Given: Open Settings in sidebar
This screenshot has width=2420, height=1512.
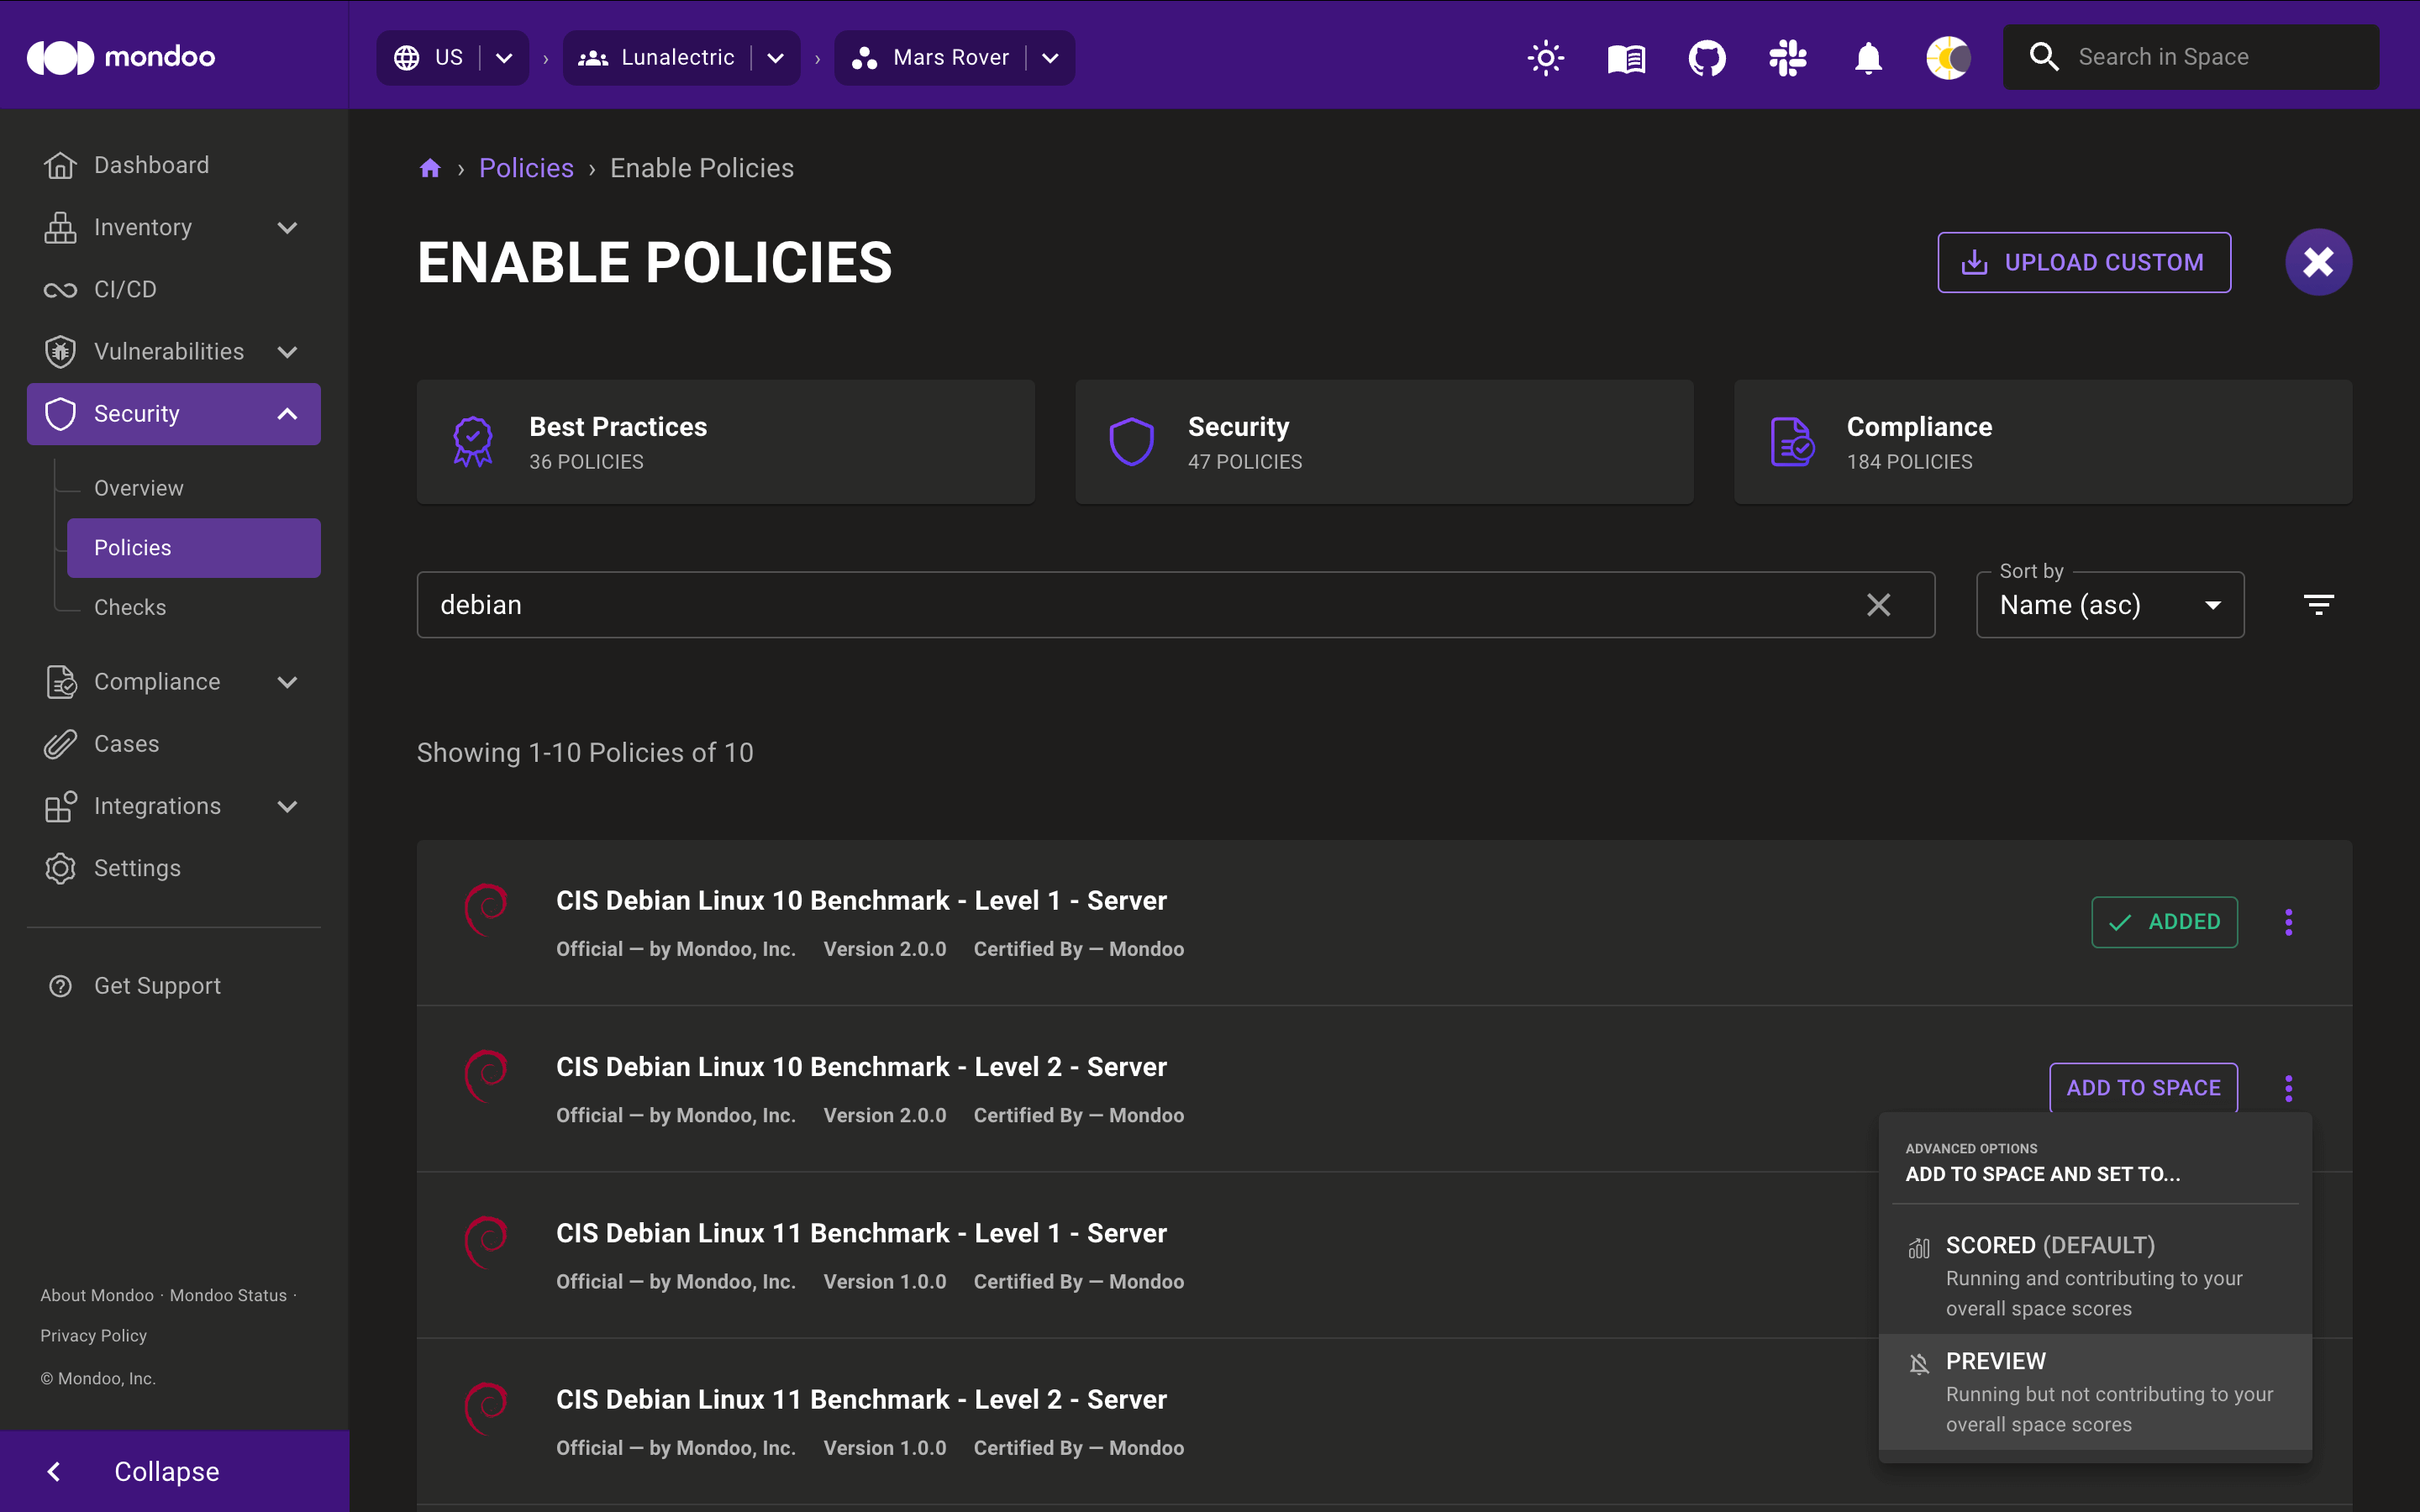Looking at the screenshot, I should pyautogui.click(x=174, y=868).
